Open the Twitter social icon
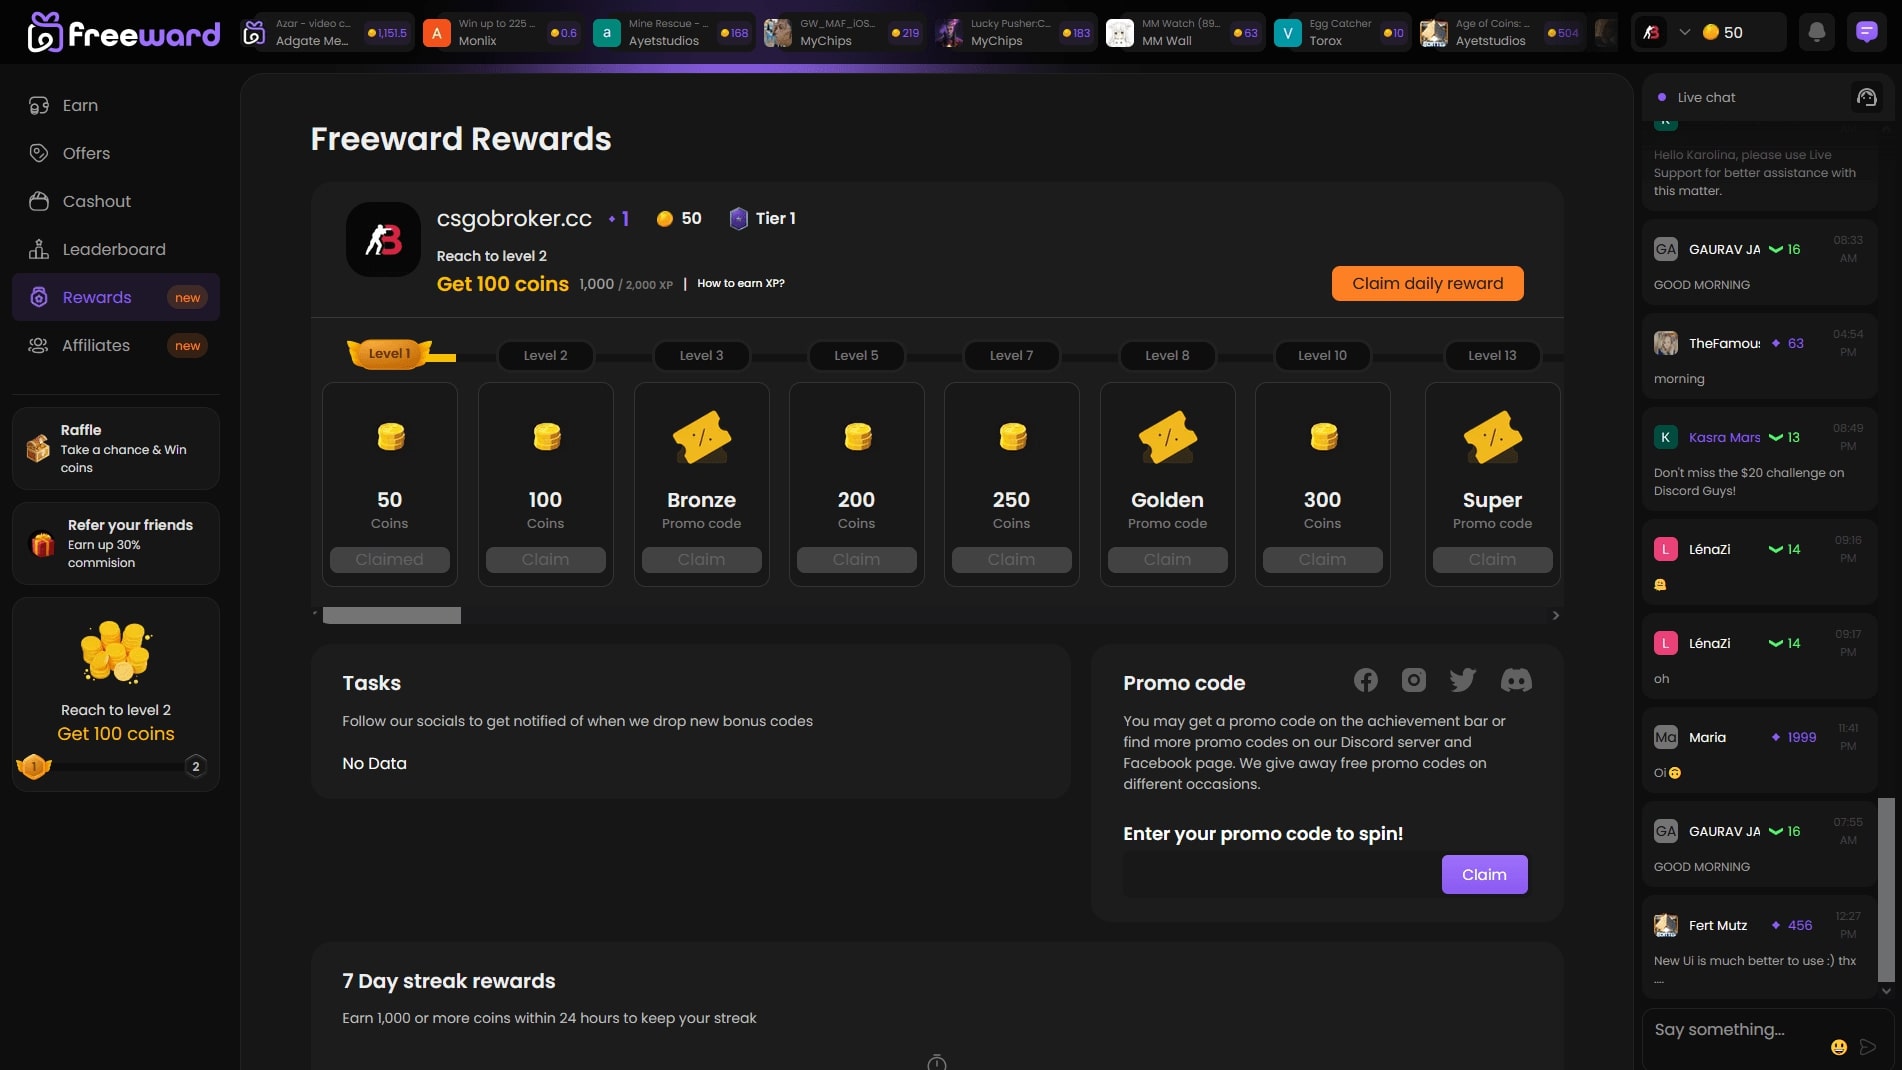 point(1463,679)
